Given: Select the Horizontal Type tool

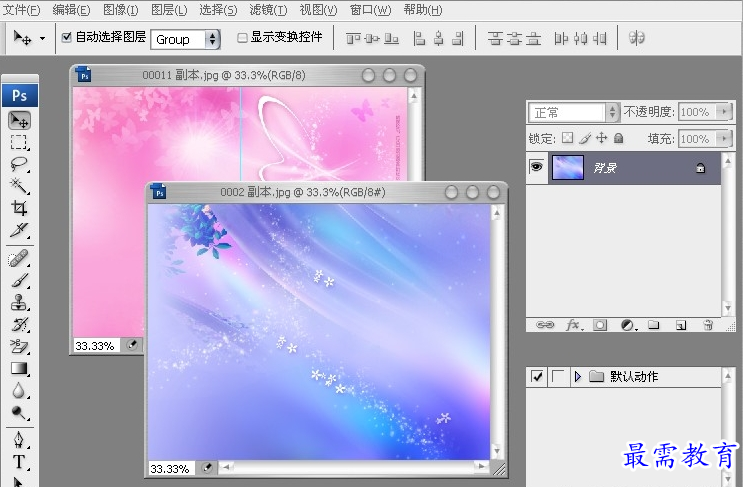Looking at the screenshot, I should click(19, 462).
